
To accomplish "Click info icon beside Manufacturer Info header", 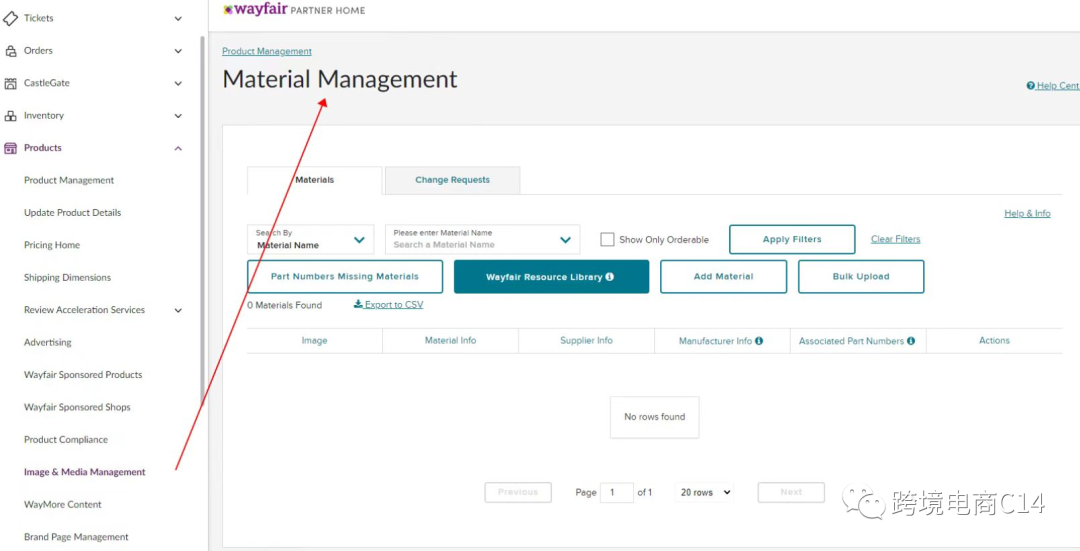I will coord(759,340).
